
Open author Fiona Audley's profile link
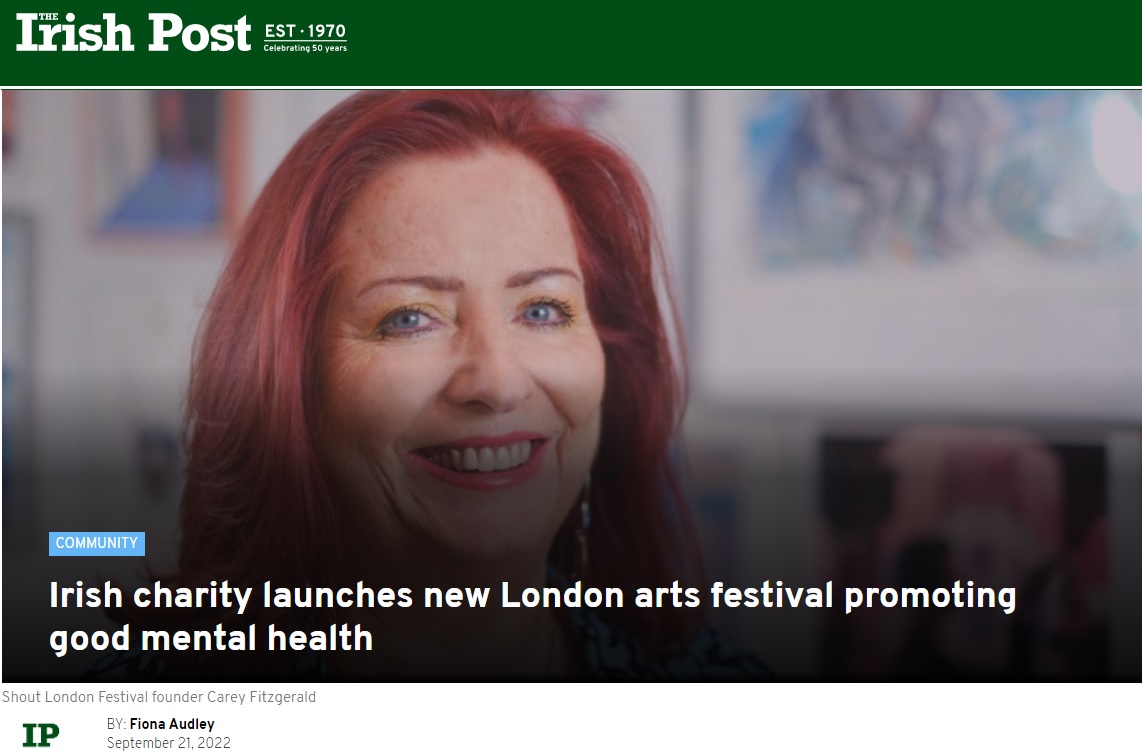172,724
